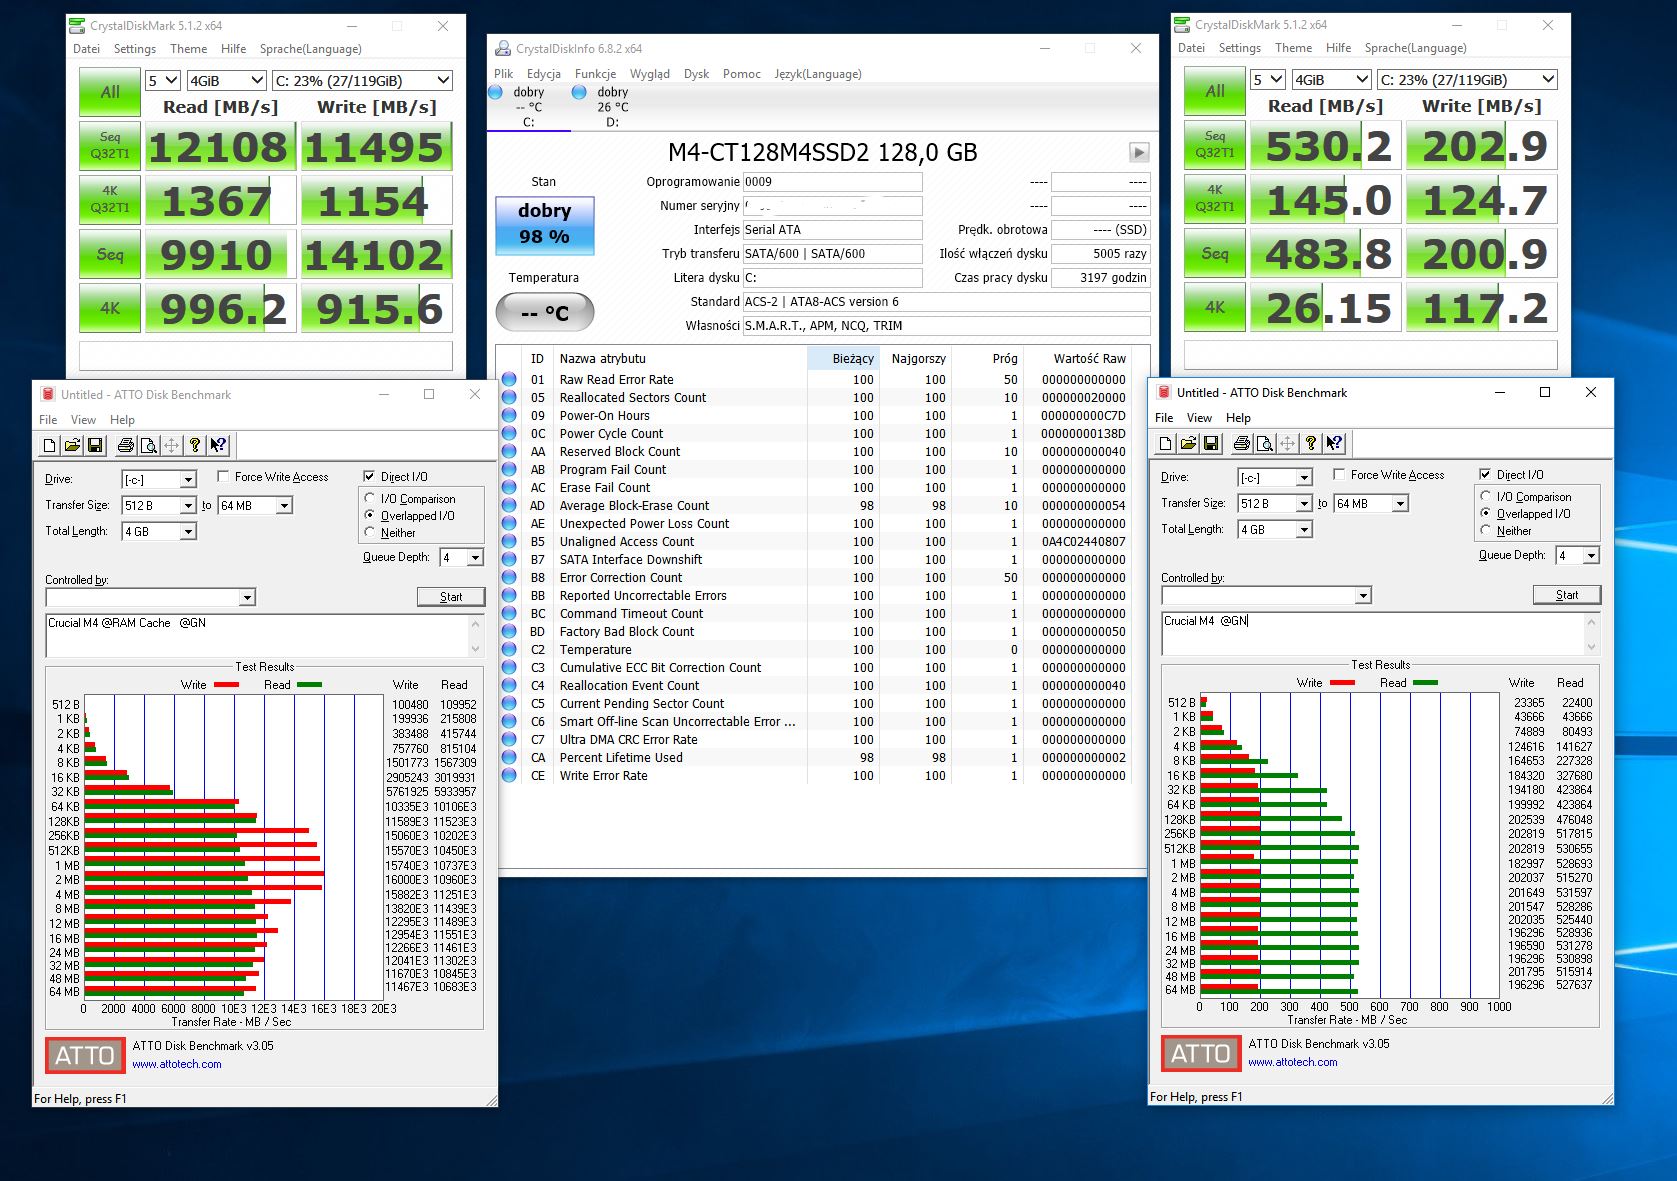This screenshot has width=1677, height=1181.
Task: Click the green All button in right CrystalDiskMark
Action: pos(1214,92)
